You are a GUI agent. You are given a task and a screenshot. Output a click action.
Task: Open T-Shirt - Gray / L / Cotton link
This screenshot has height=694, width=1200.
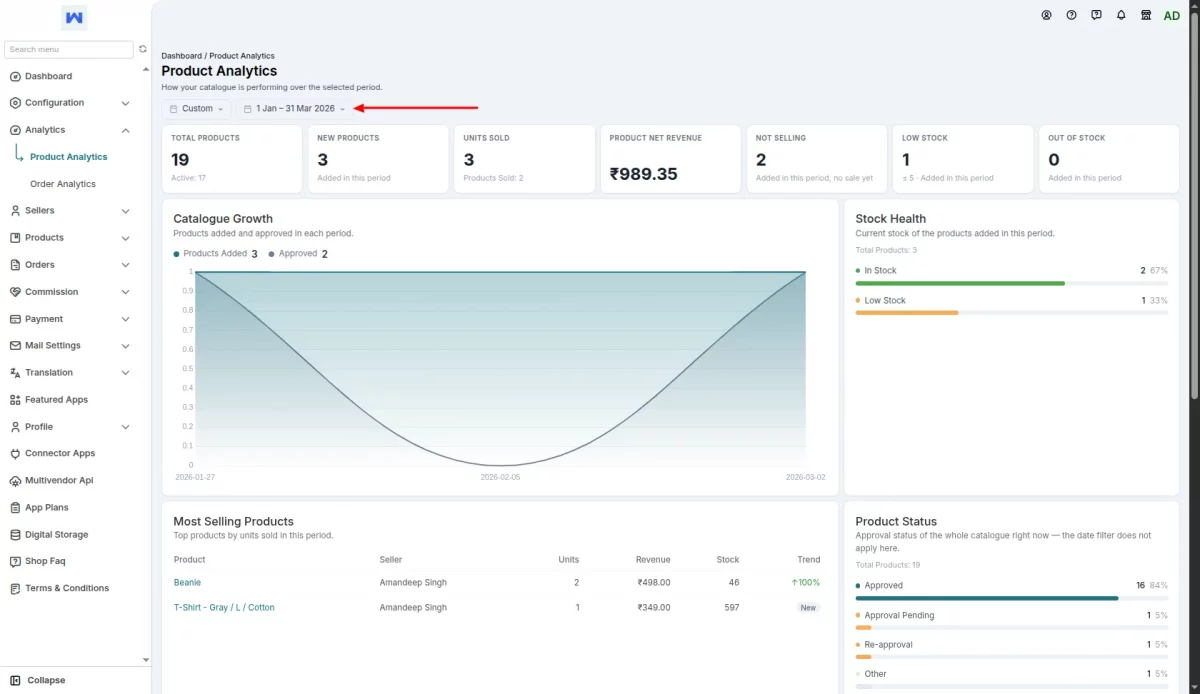[224, 607]
